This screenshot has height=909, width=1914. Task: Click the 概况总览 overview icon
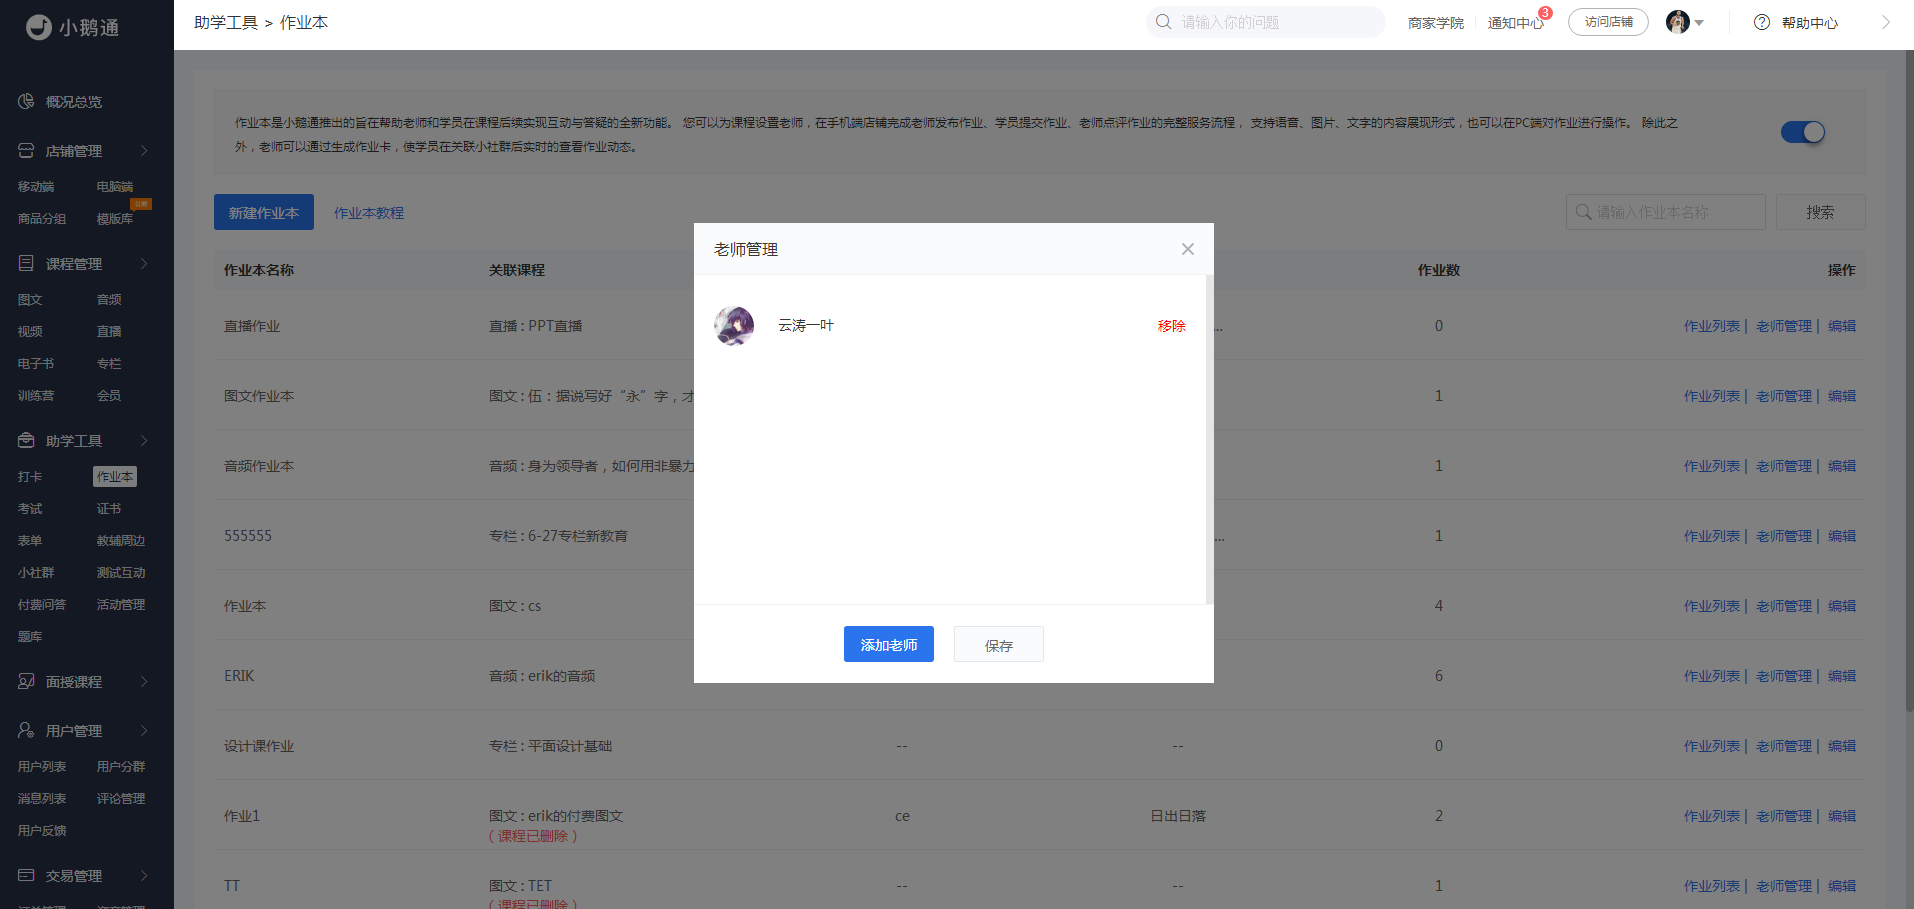(26, 101)
